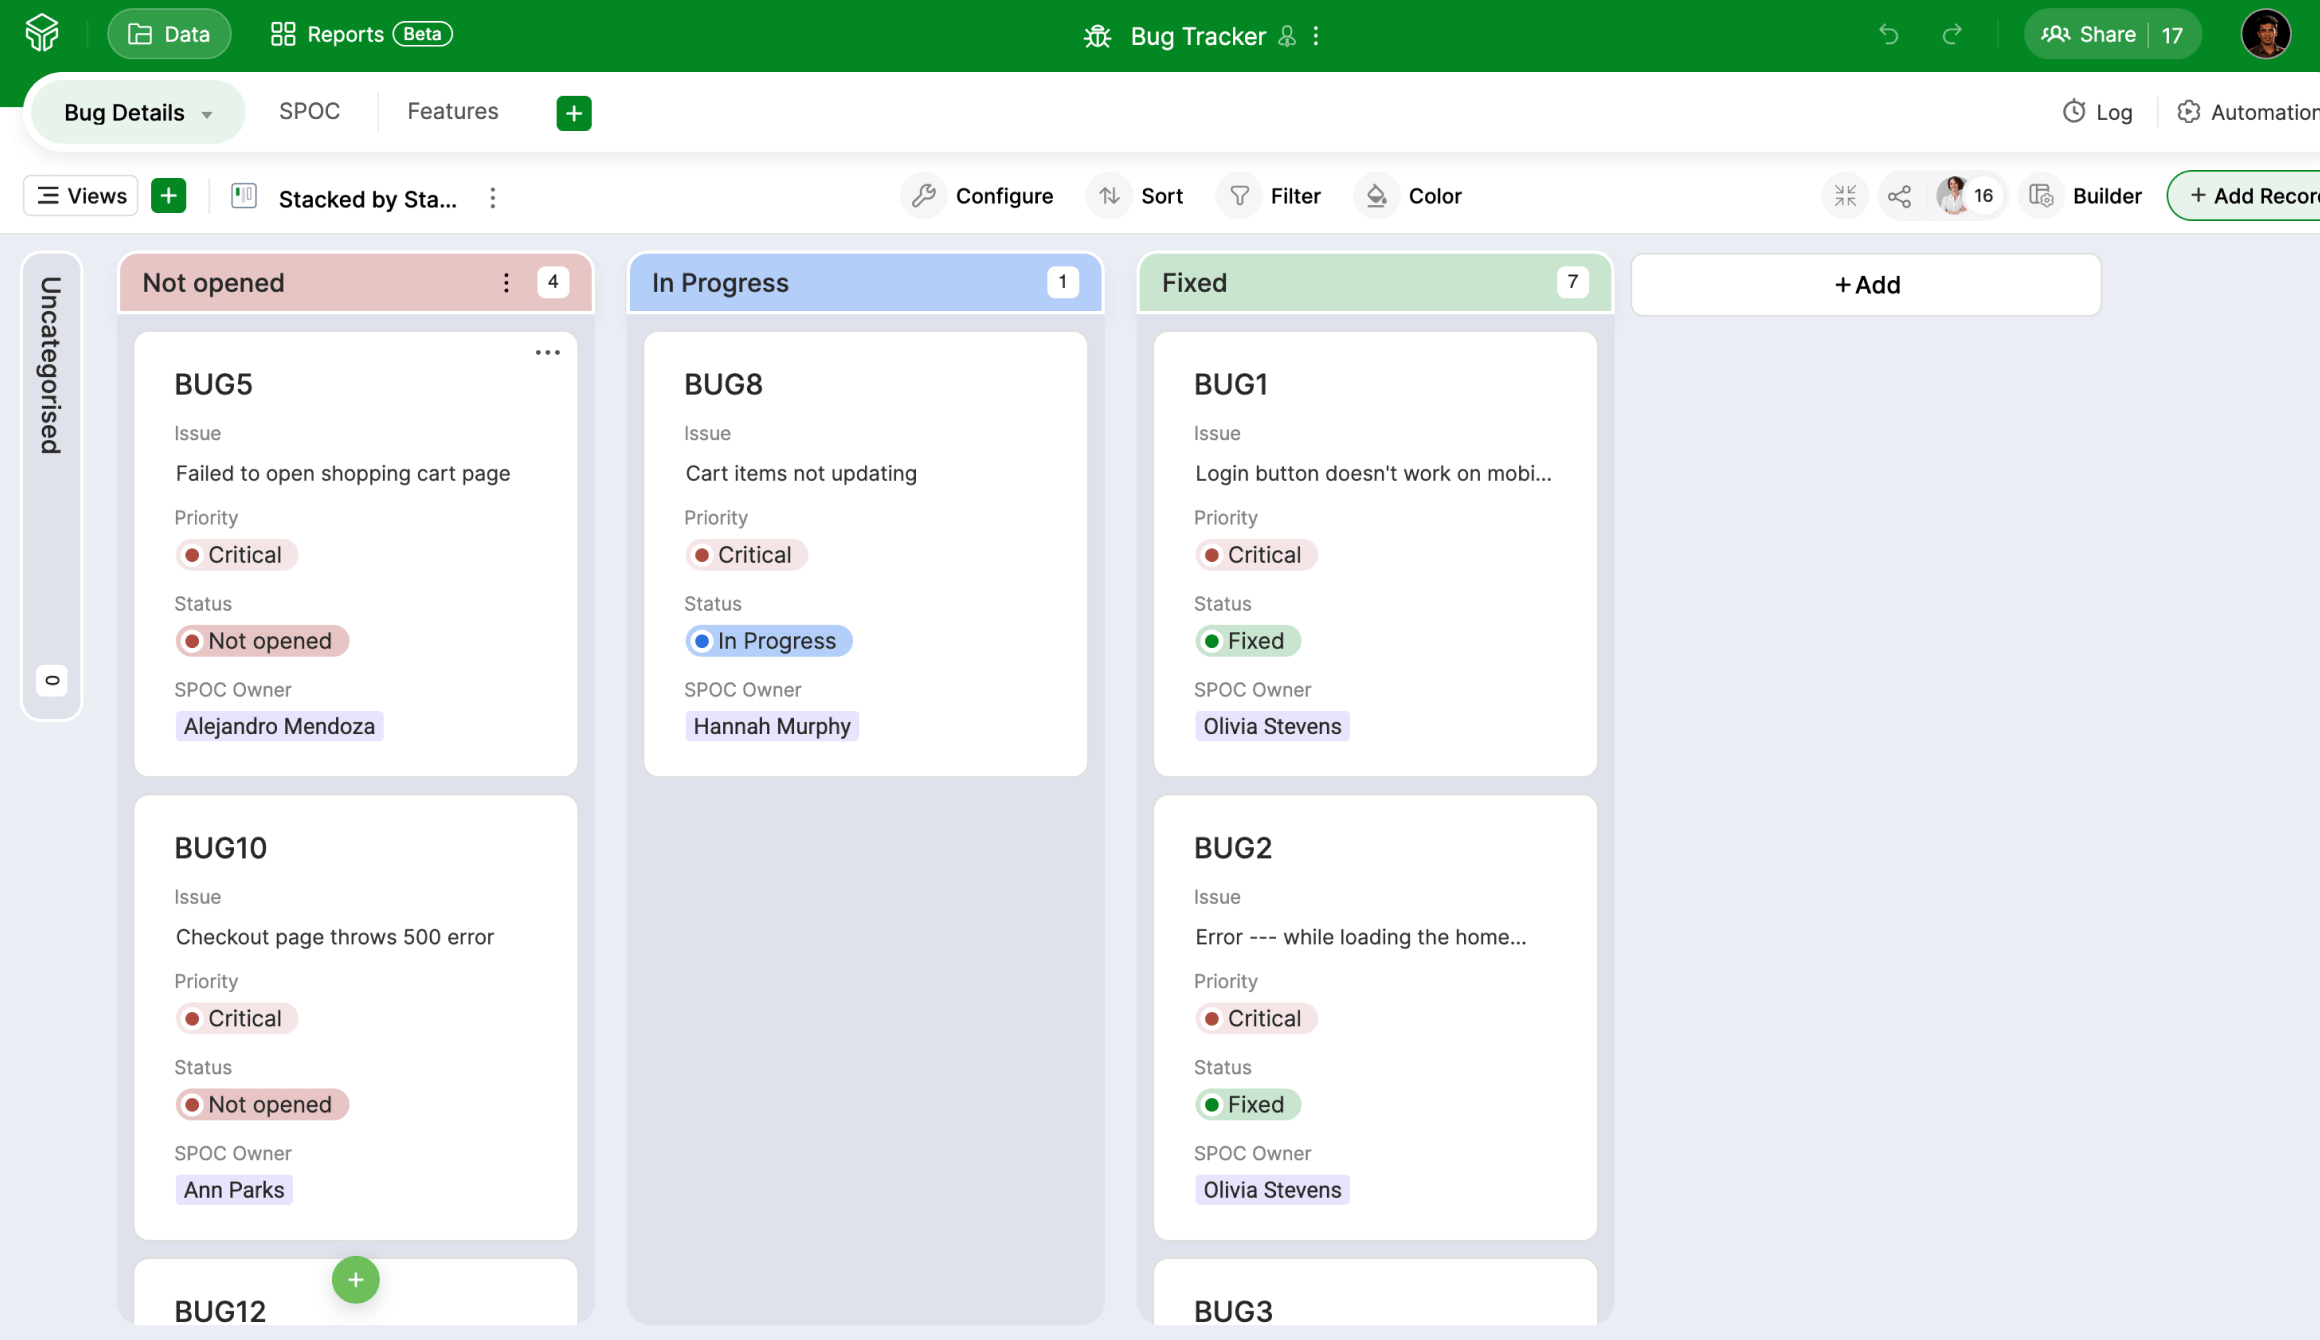This screenshot has height=1340, width=2320.
Task: Toggle the Views sidebar list
Action: tap(81, 196)
